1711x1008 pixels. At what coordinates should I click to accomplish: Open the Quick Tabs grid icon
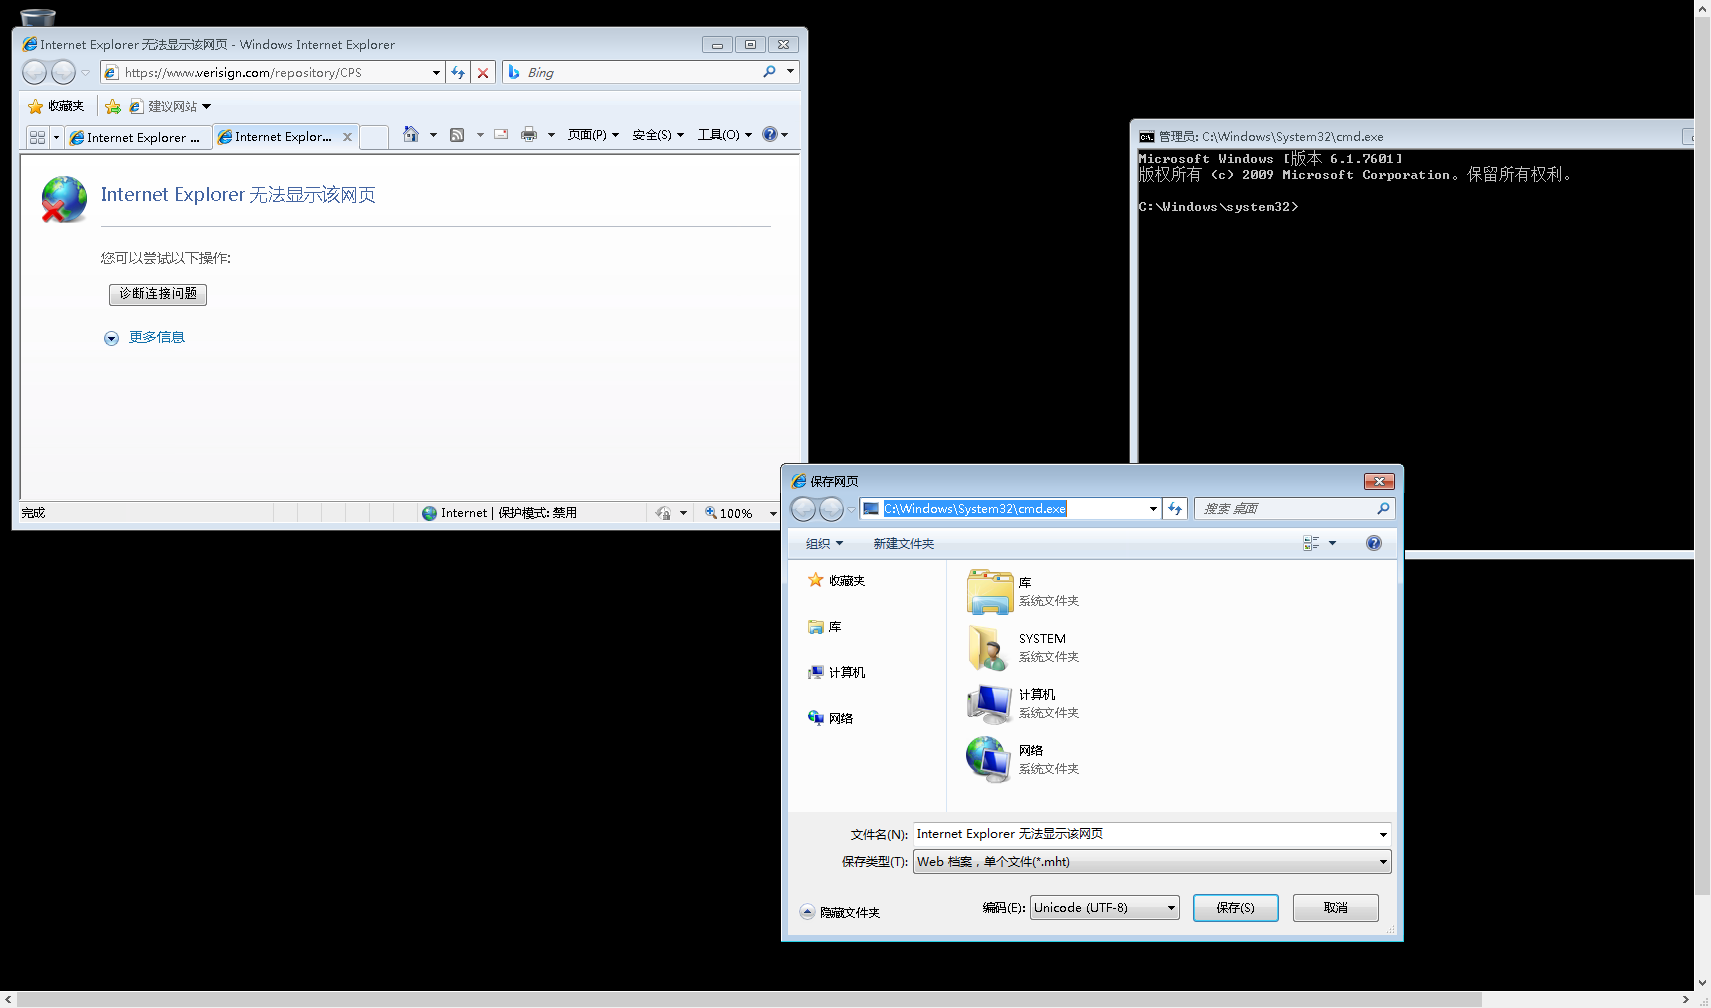click(x=37, y=137)
